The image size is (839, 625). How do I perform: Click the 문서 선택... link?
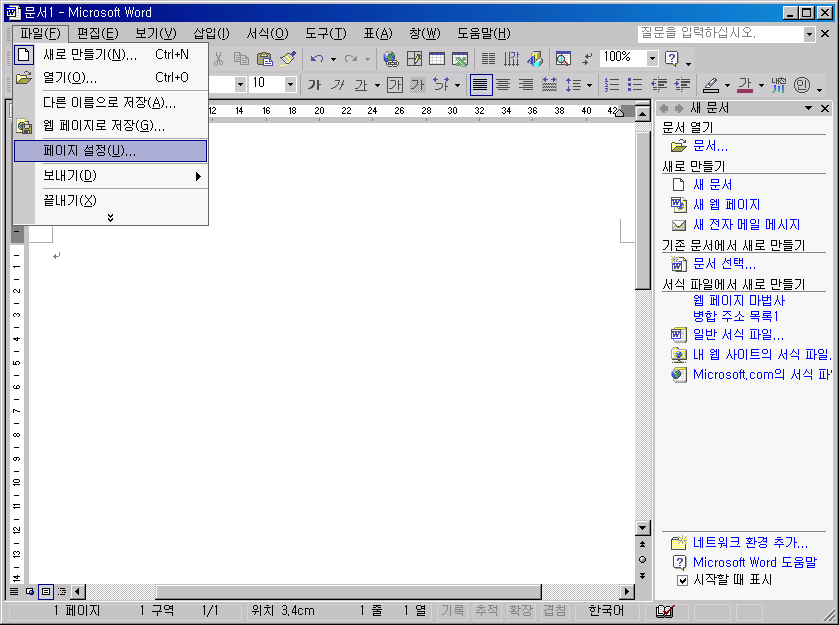[724, 264]
